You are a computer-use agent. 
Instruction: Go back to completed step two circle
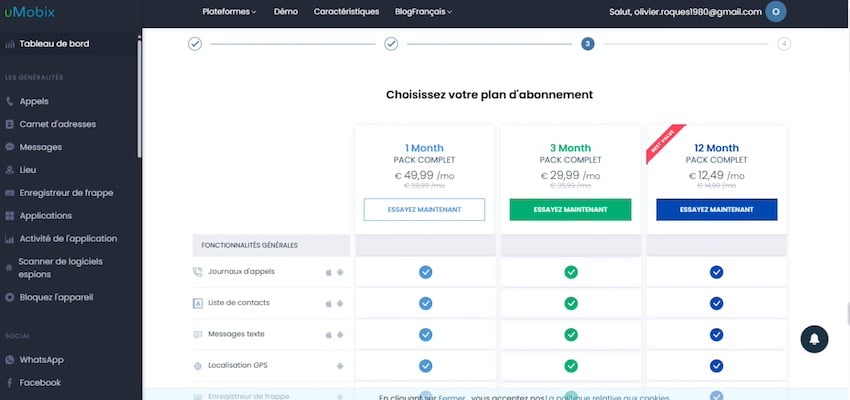(391, 44)
